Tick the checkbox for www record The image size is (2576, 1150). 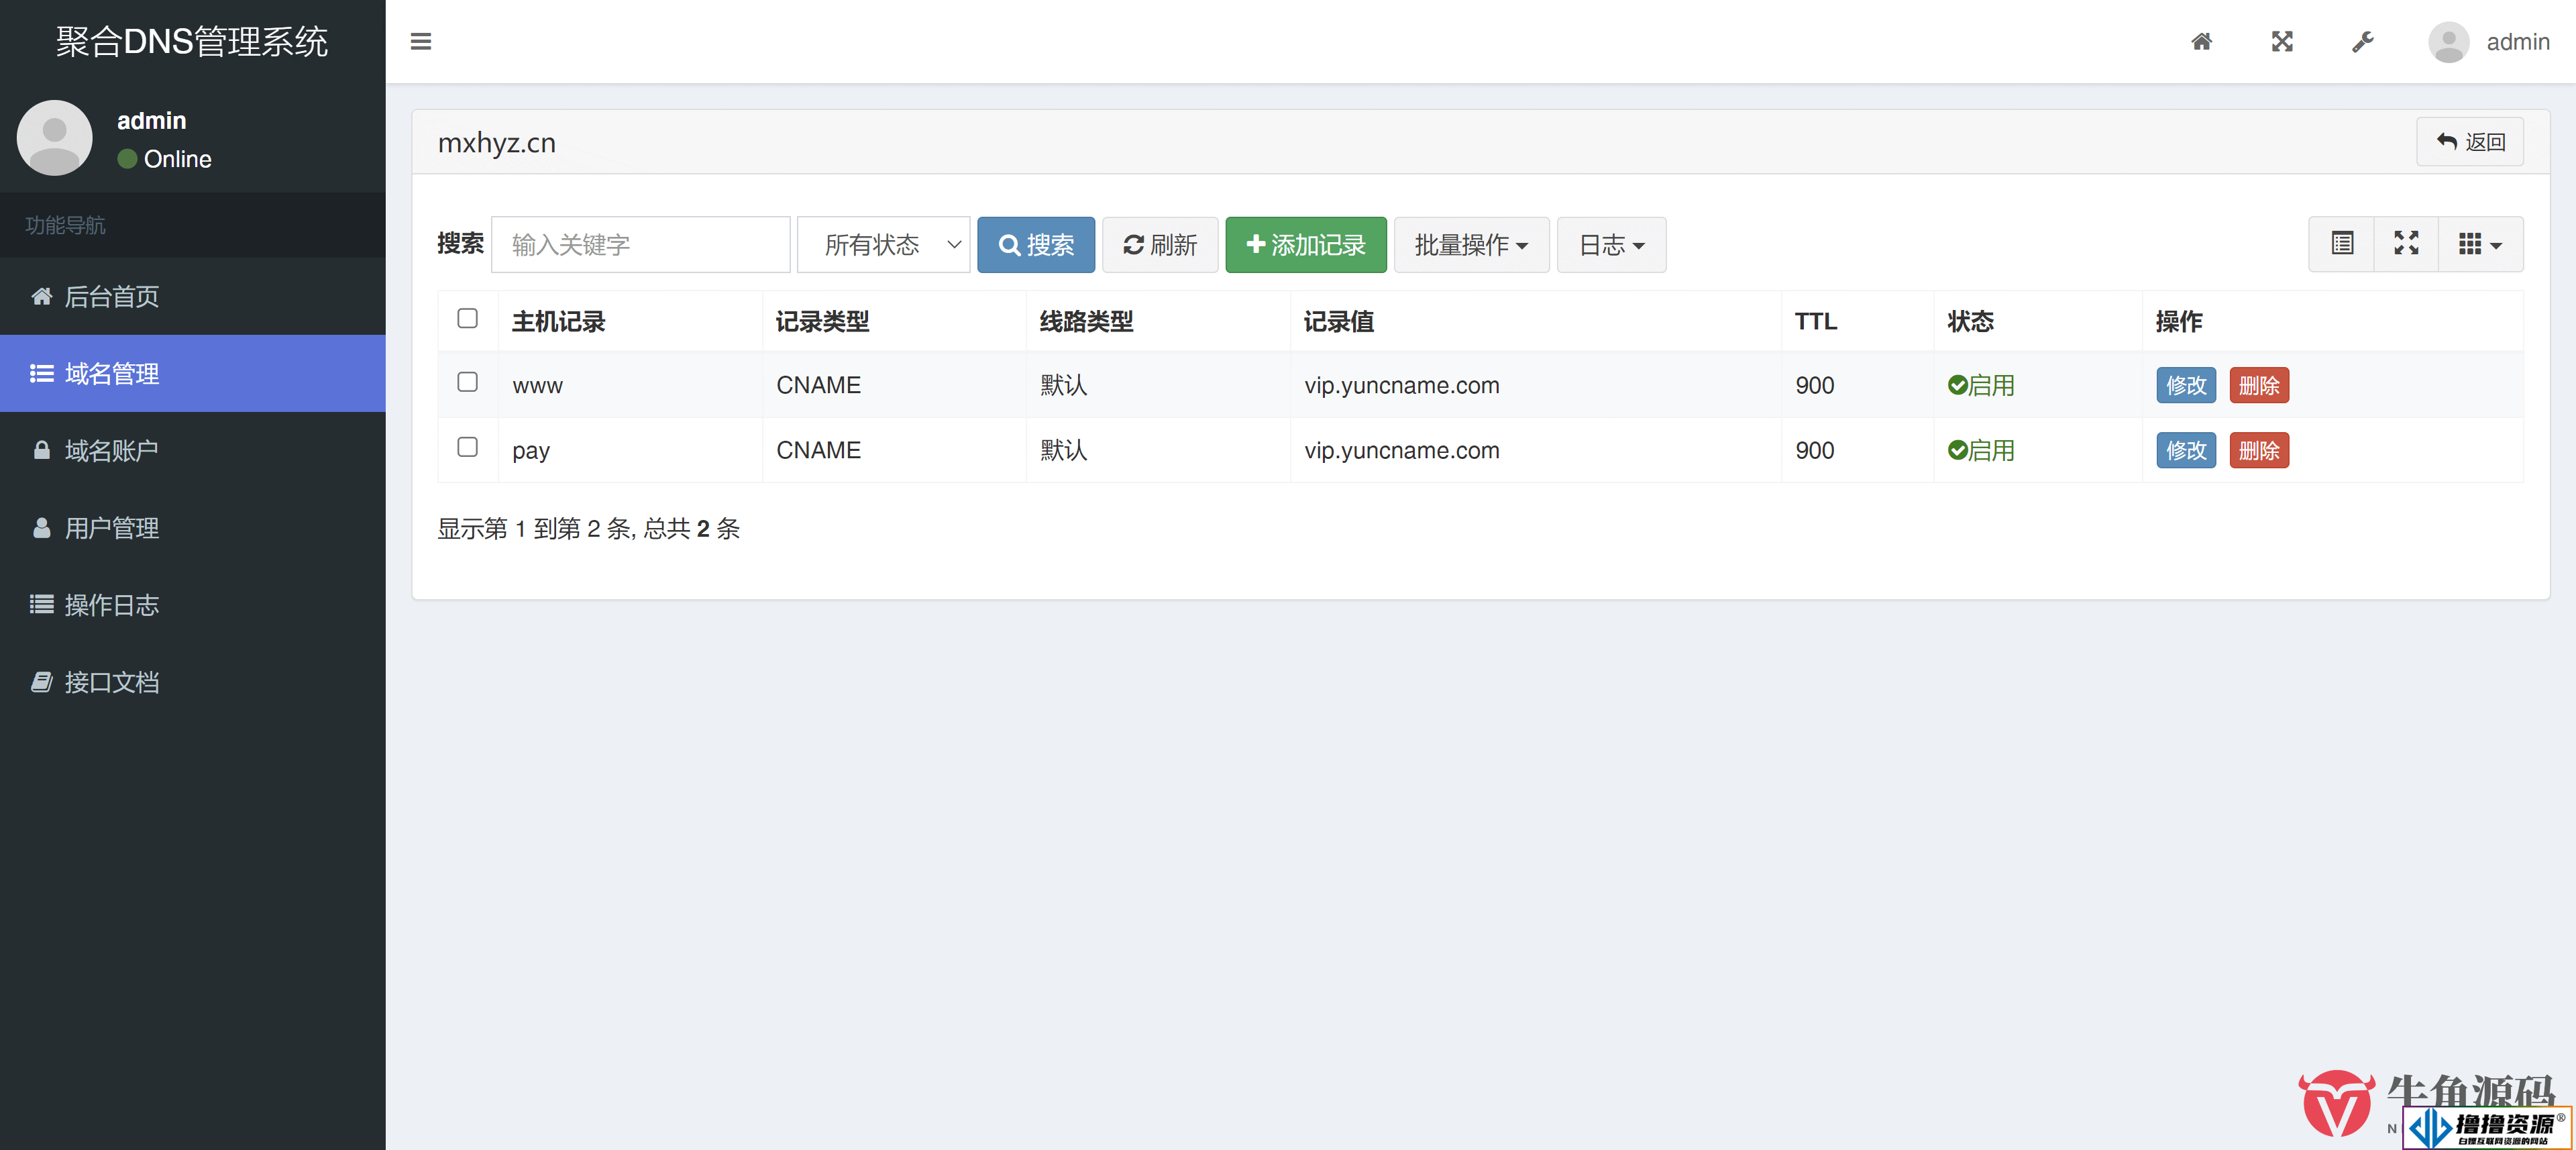tap(467, 382)
